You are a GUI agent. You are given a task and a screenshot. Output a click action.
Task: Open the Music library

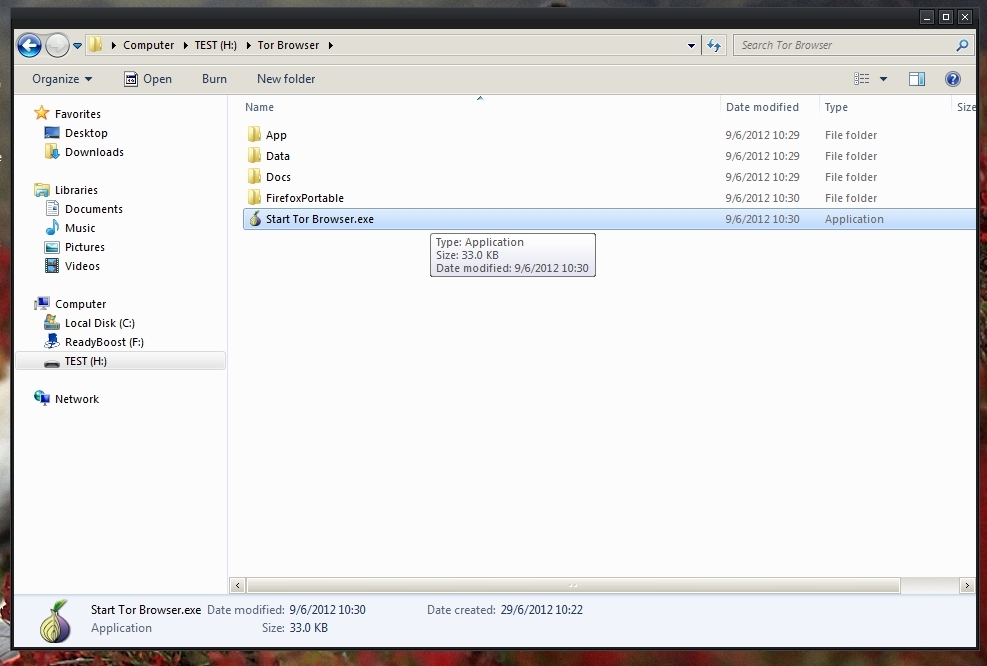80,228
